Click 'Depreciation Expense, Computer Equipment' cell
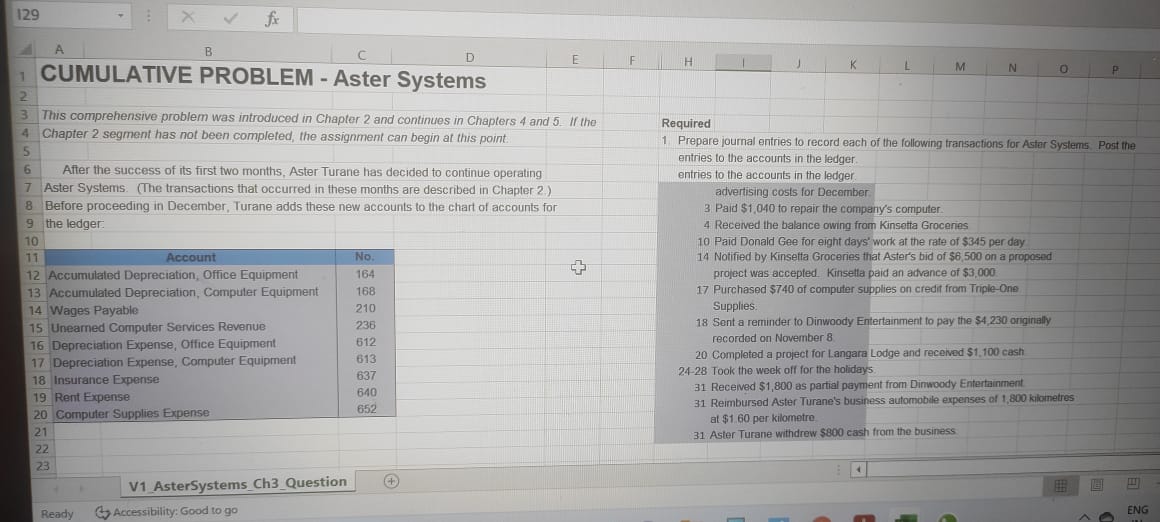 (x=174, y=362)
